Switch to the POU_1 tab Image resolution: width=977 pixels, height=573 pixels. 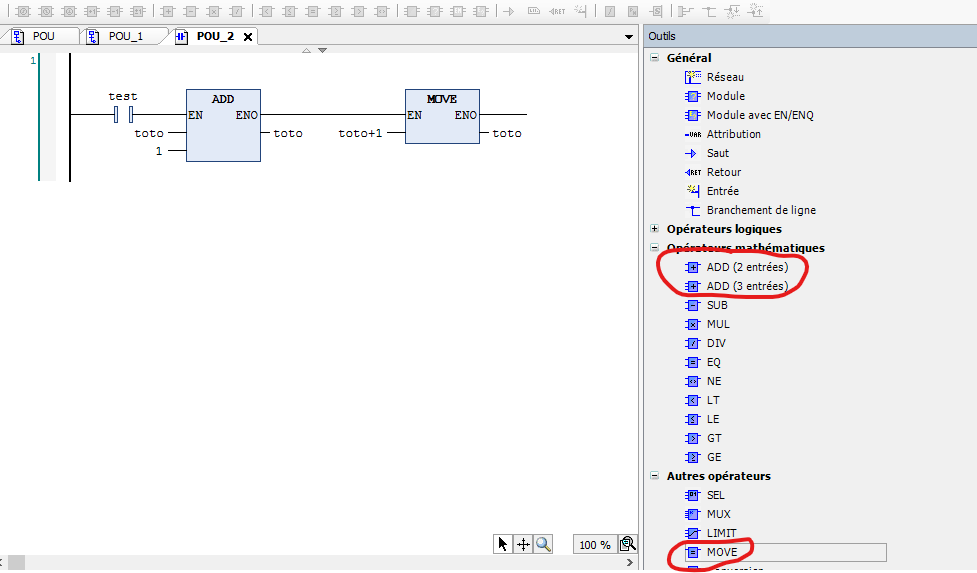coord(125,36)
